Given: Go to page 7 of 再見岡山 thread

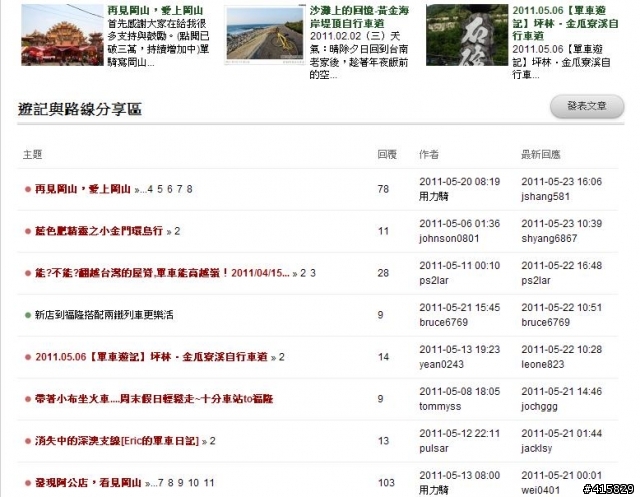Looking at the screenshot, I should coord(180,189).
